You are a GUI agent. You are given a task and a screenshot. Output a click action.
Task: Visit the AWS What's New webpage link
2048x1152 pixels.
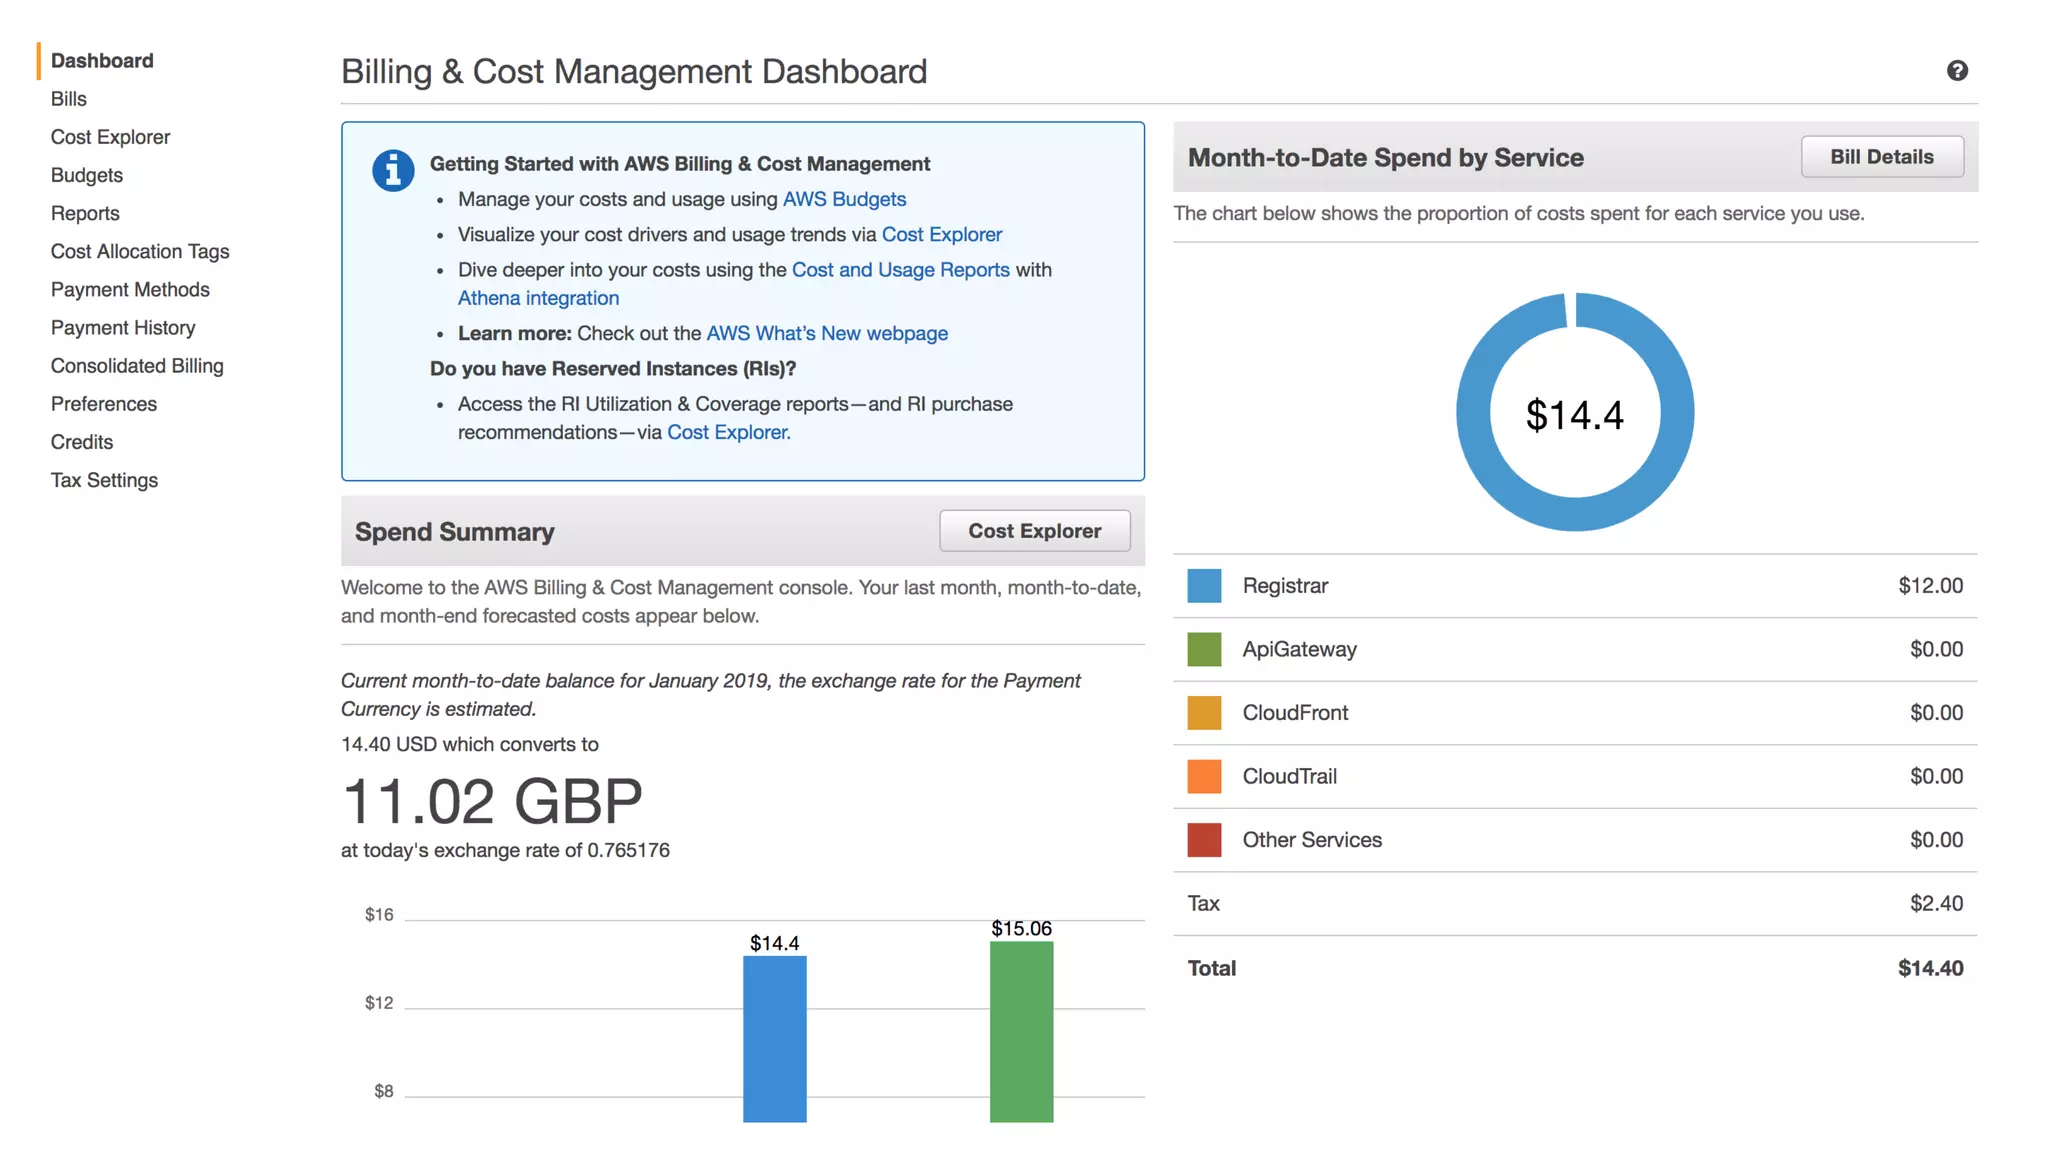pos(827,333)
